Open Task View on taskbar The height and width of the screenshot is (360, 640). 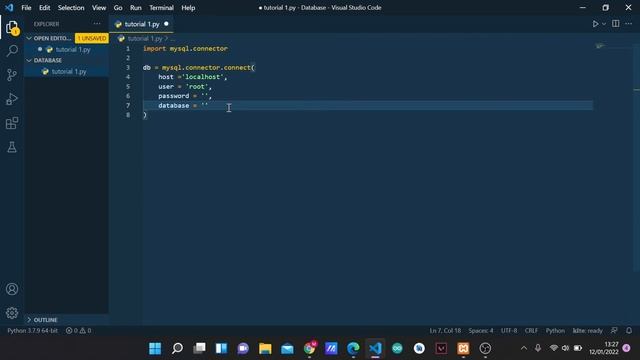point(199,348)
